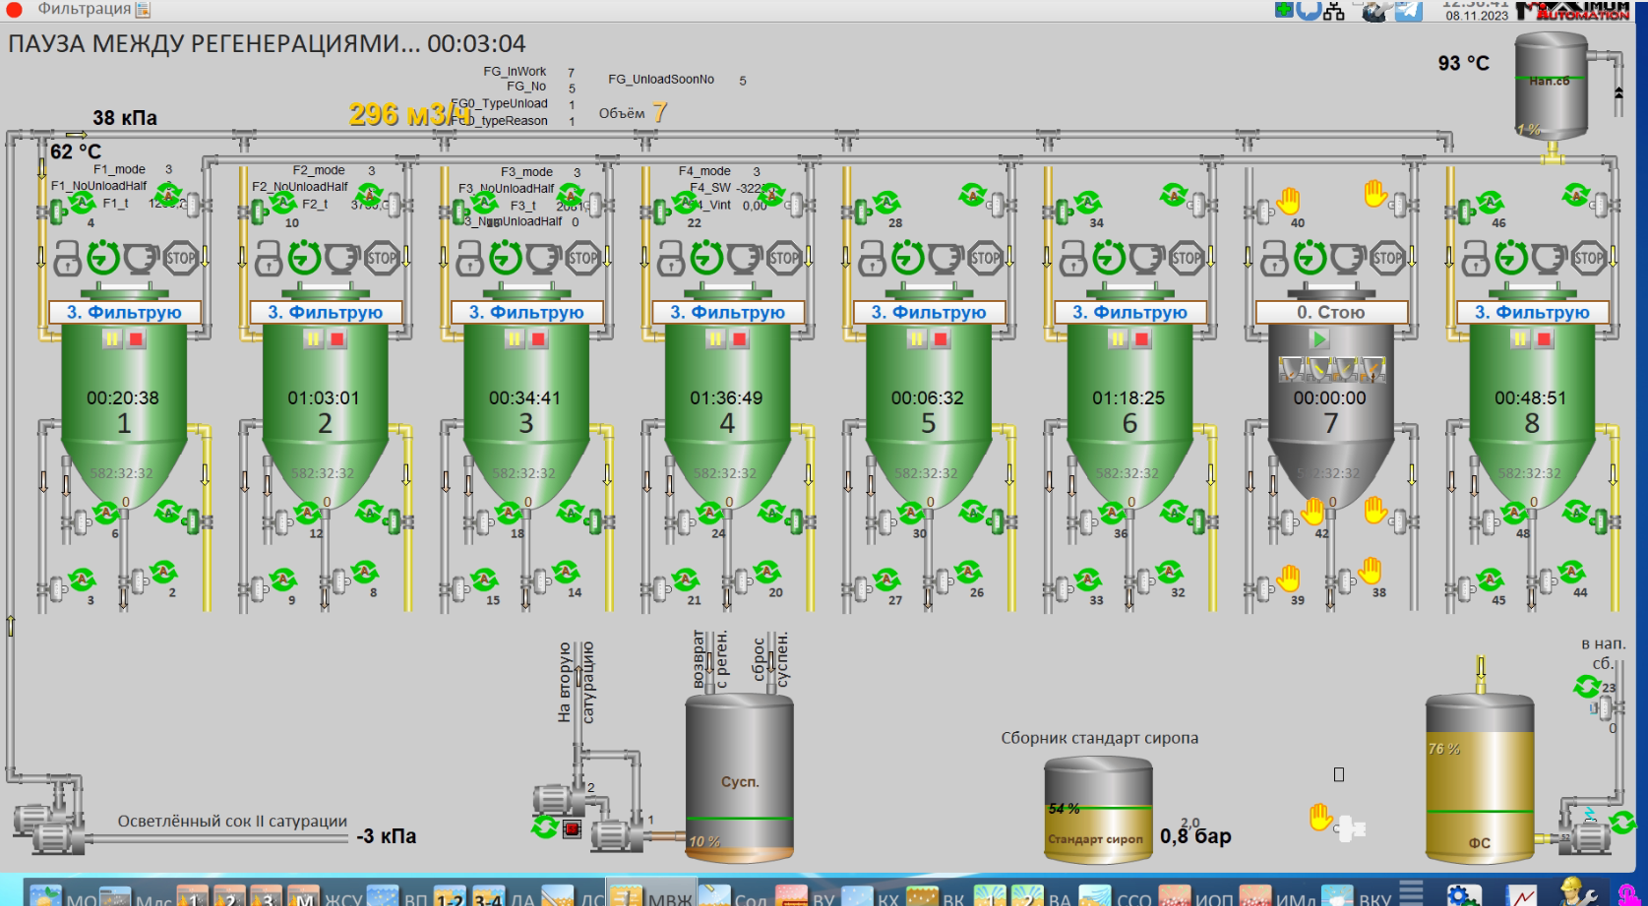Click the 296 м3/ч flow value

(x=410, y=115)
